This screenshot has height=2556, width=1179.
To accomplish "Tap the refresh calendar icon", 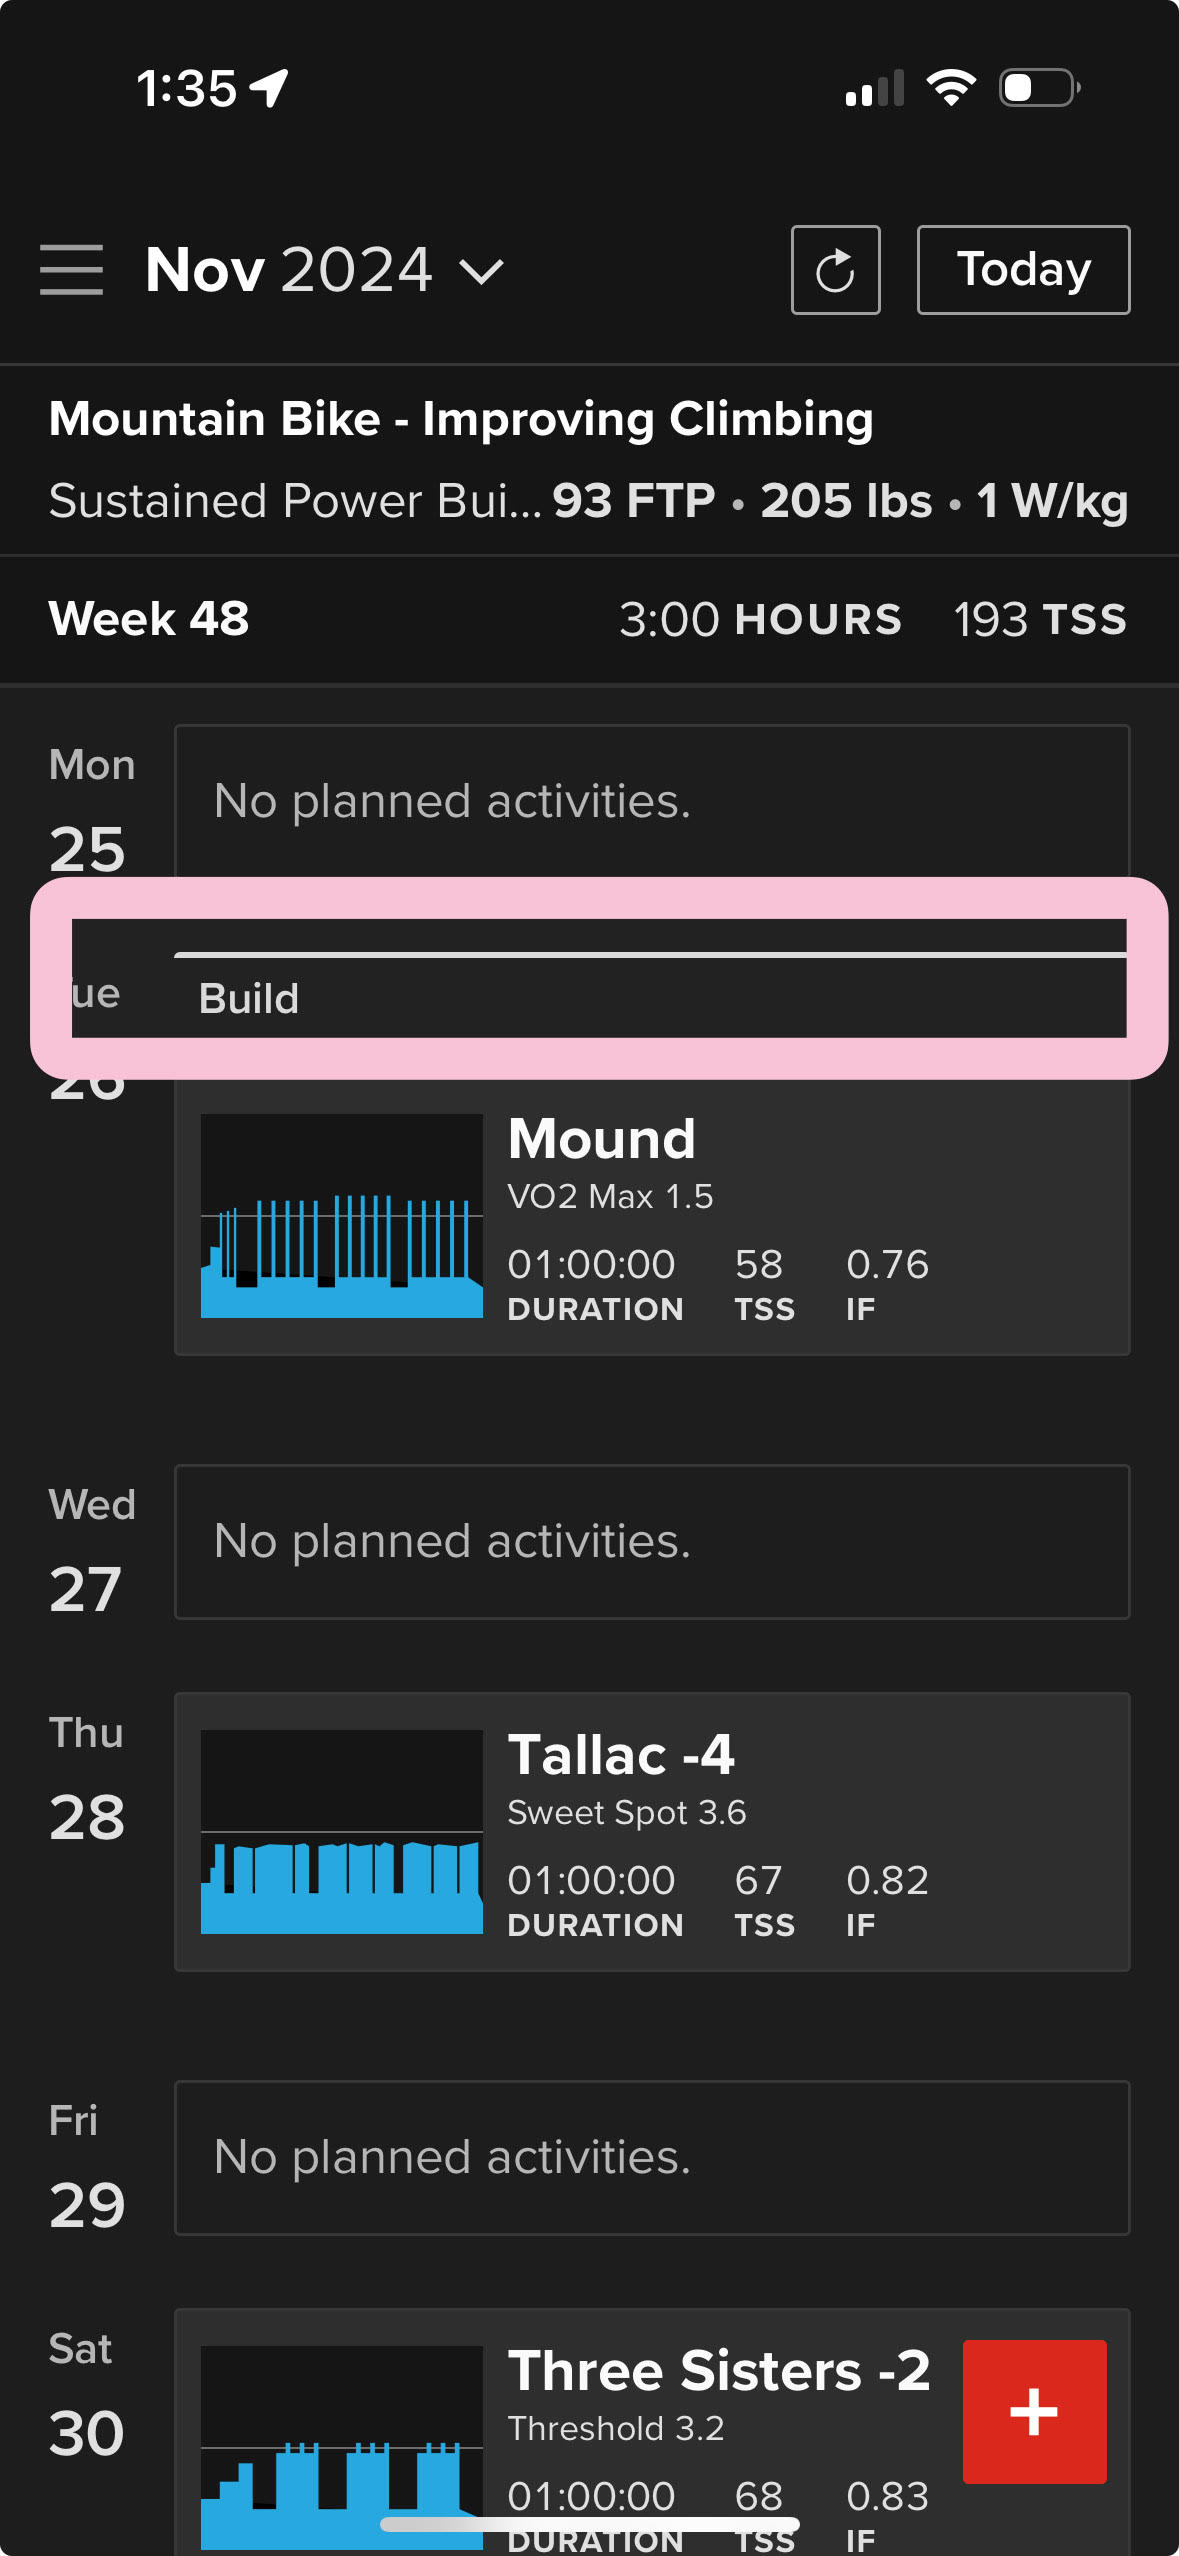I will coord(835,270).
